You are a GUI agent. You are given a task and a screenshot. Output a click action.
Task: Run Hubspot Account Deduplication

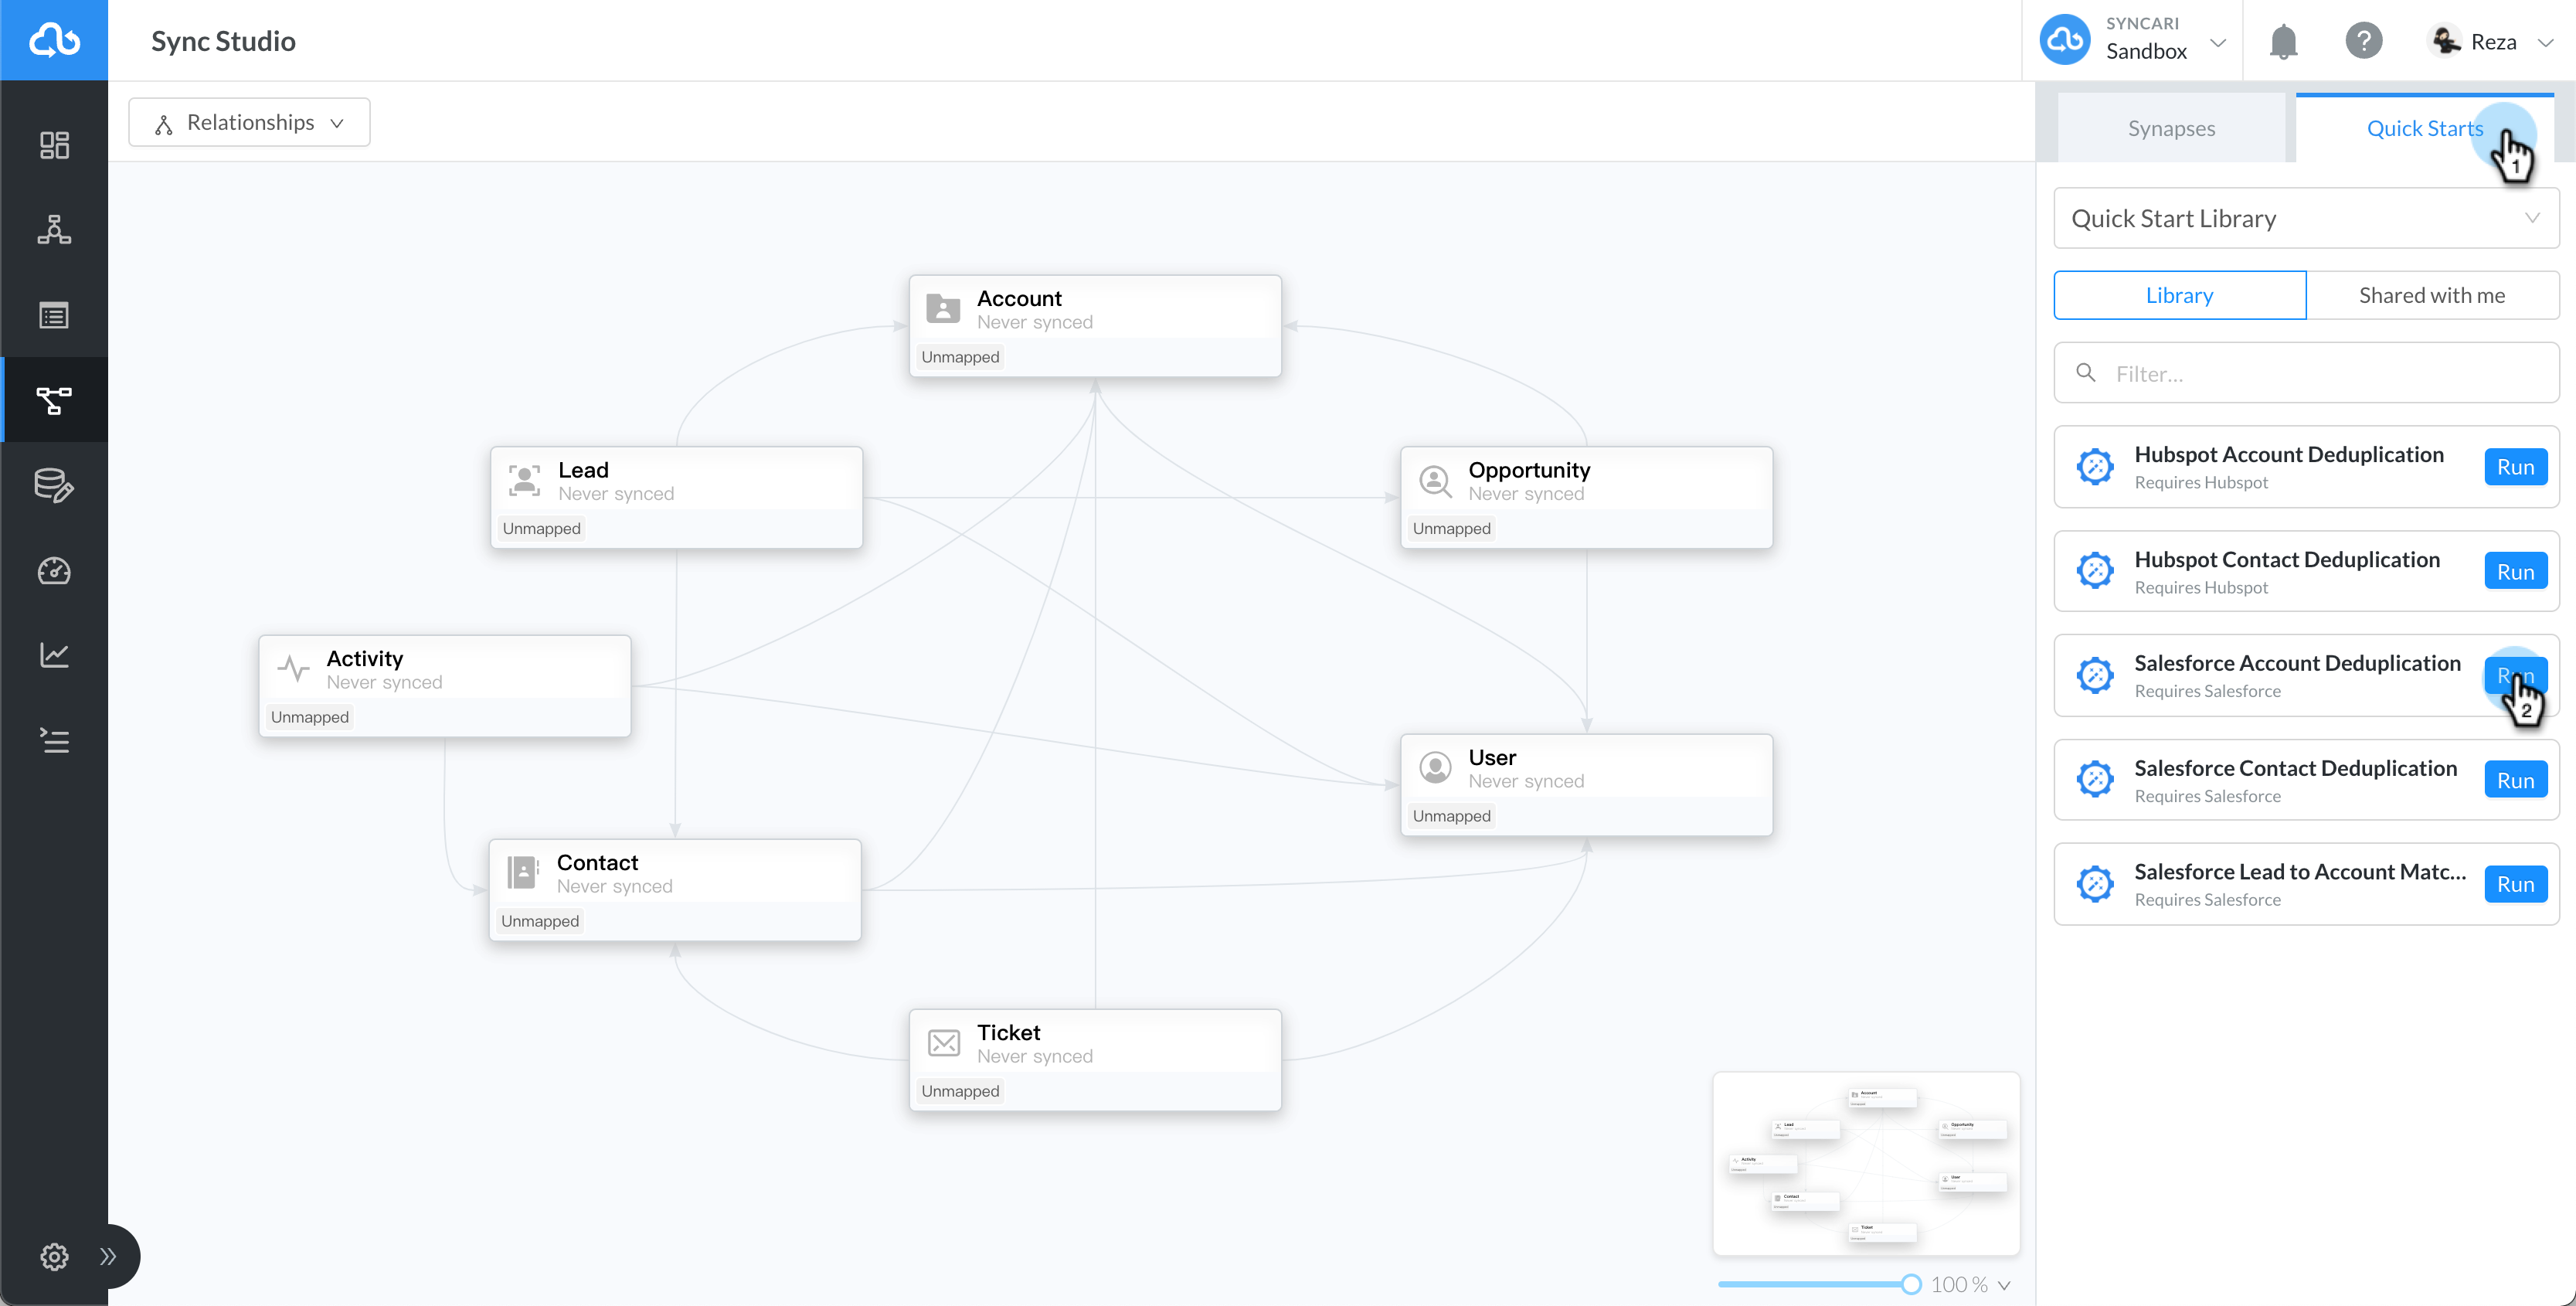point(2515,467)
